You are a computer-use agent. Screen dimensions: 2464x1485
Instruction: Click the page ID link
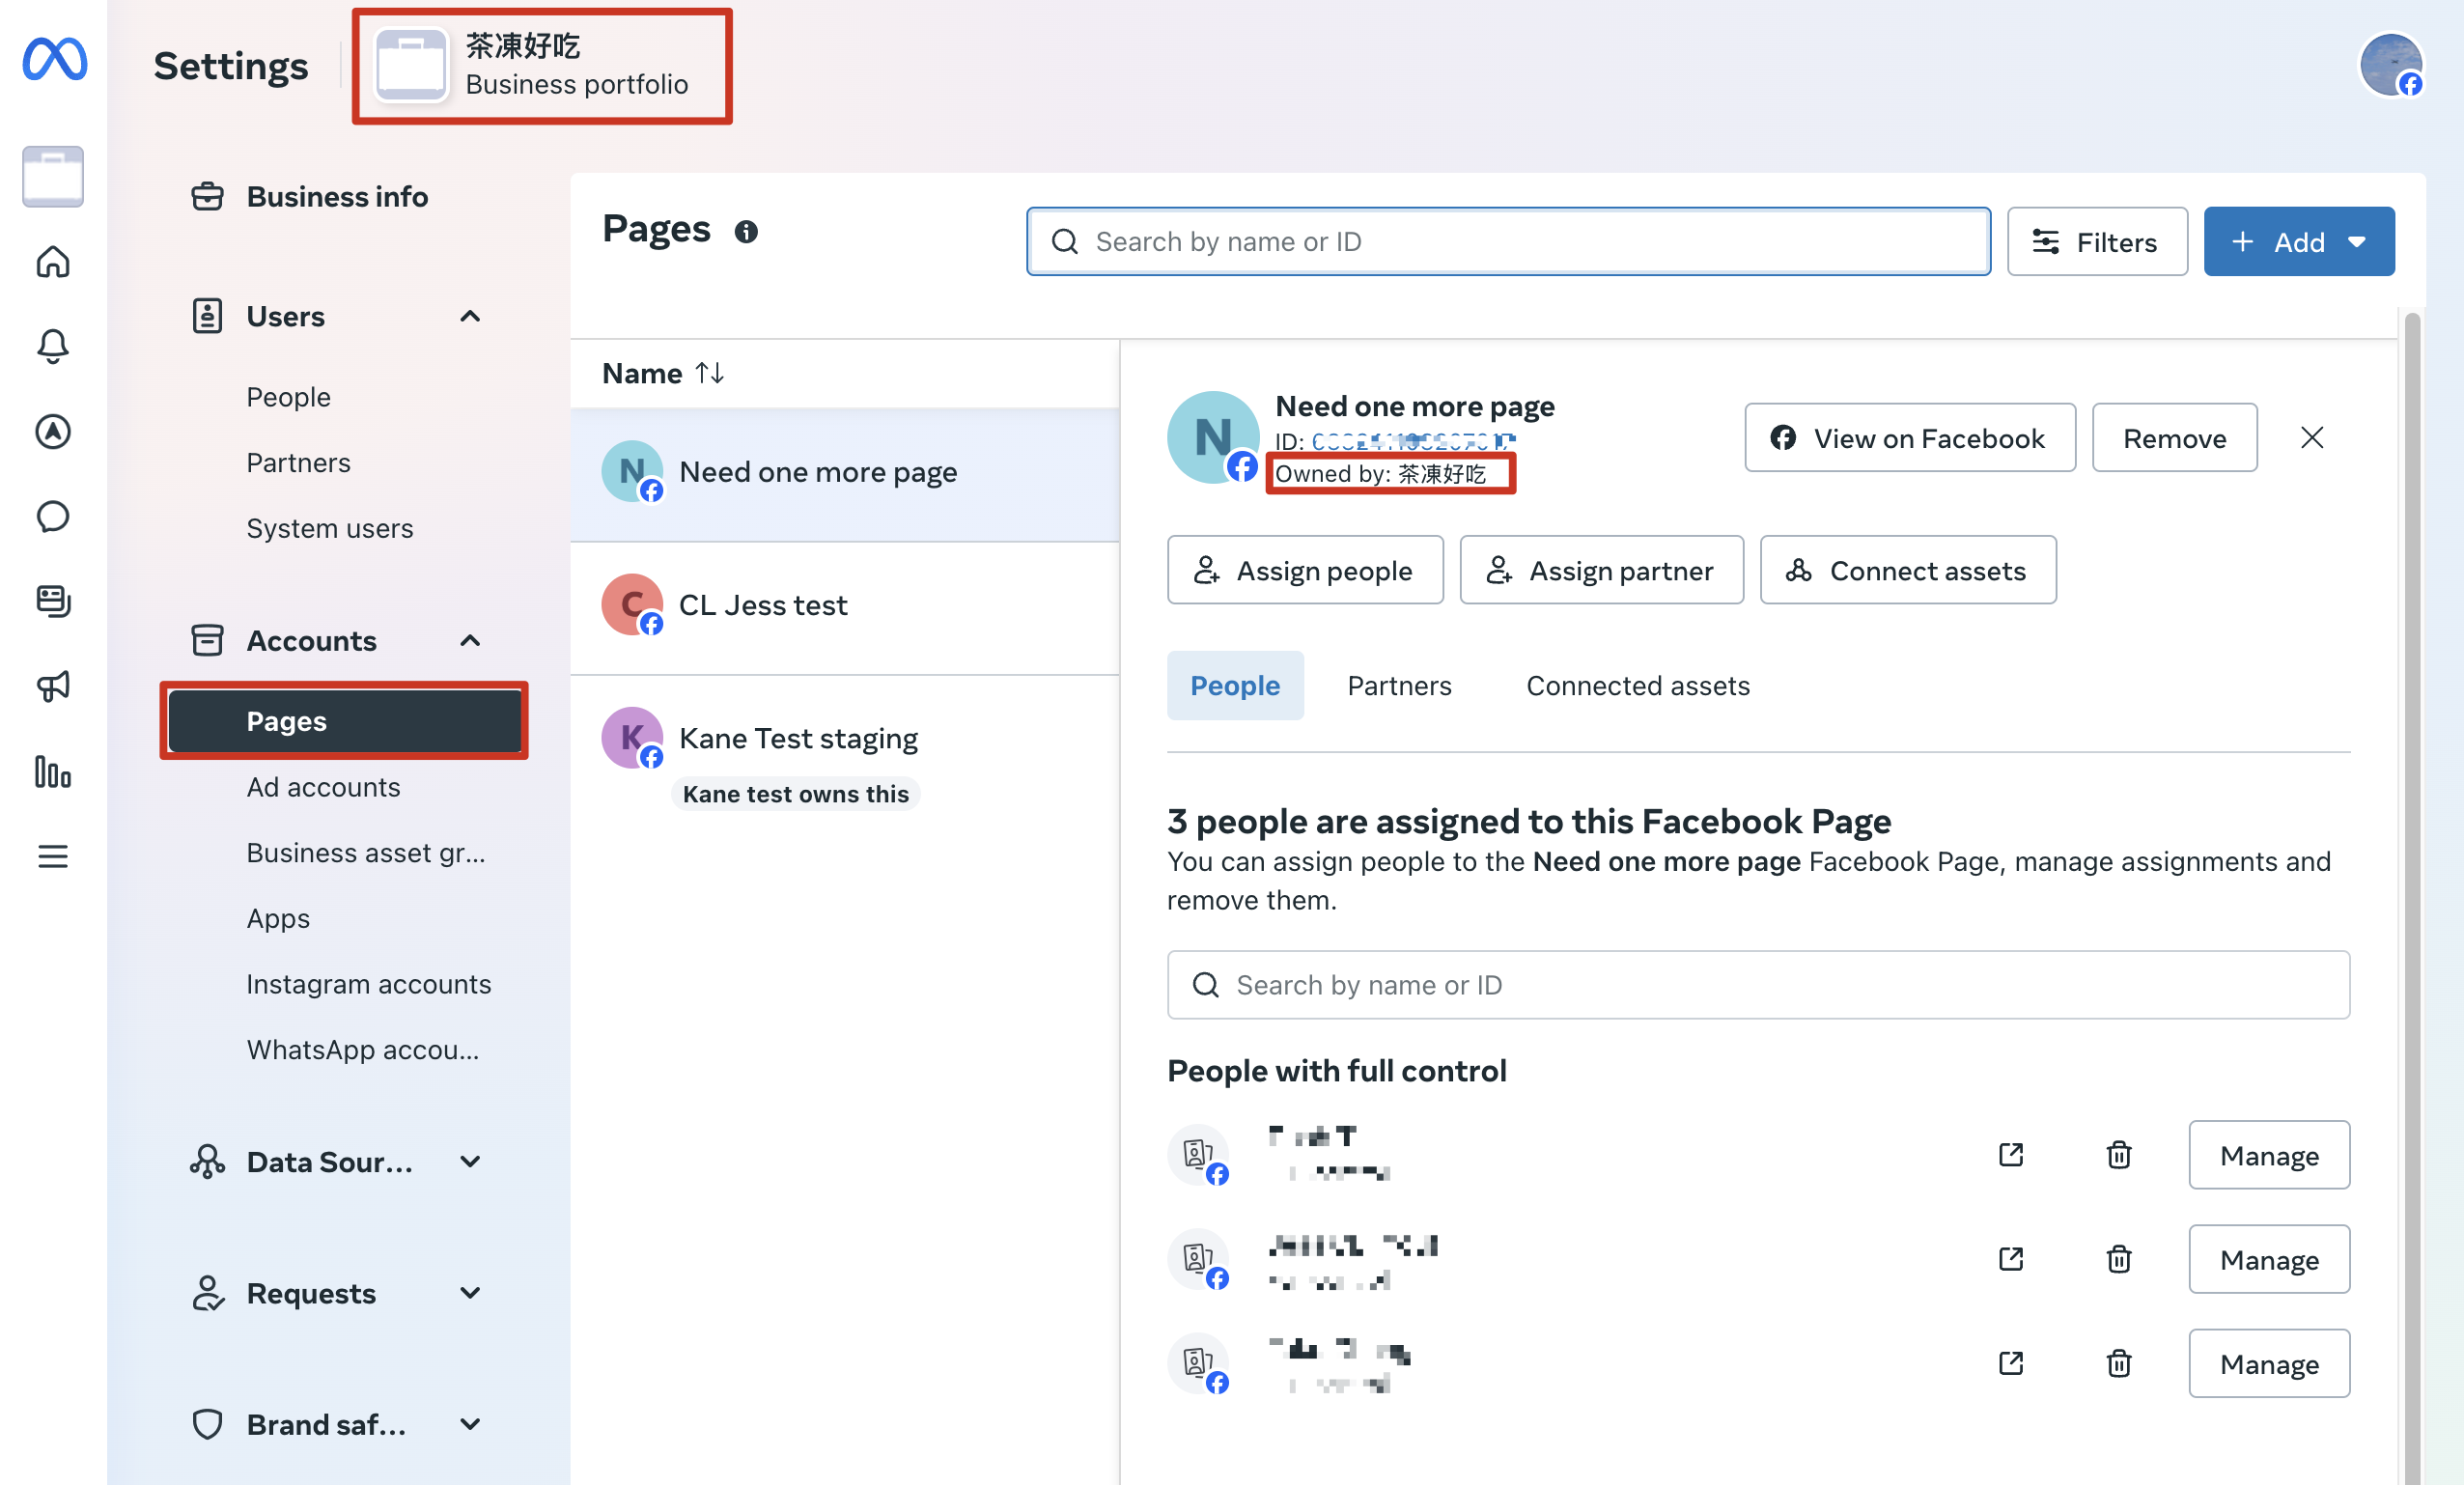point(1413,440)
